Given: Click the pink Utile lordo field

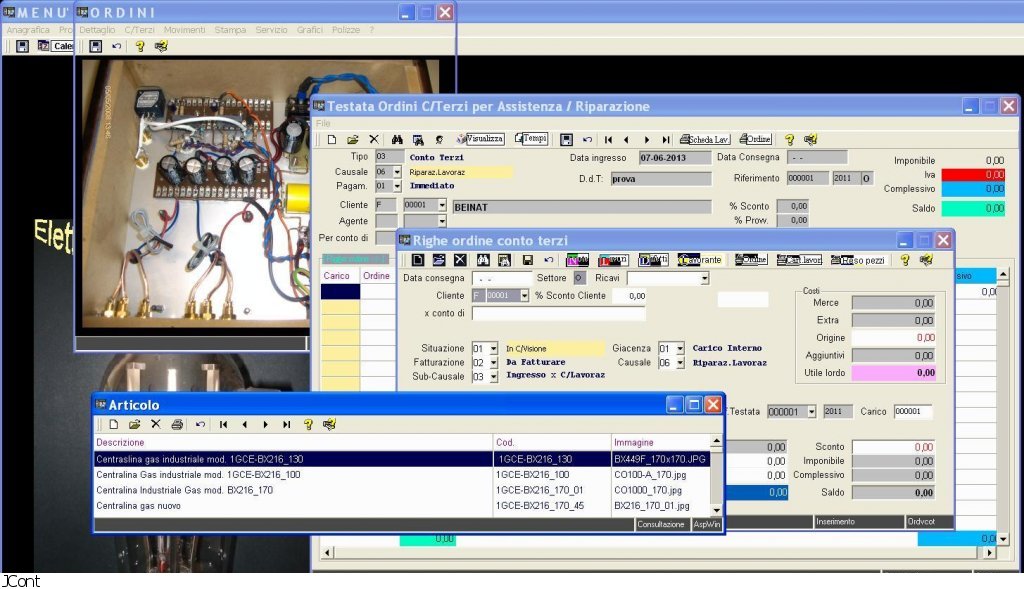Looking at the screenshot, I should pos(893,373).
